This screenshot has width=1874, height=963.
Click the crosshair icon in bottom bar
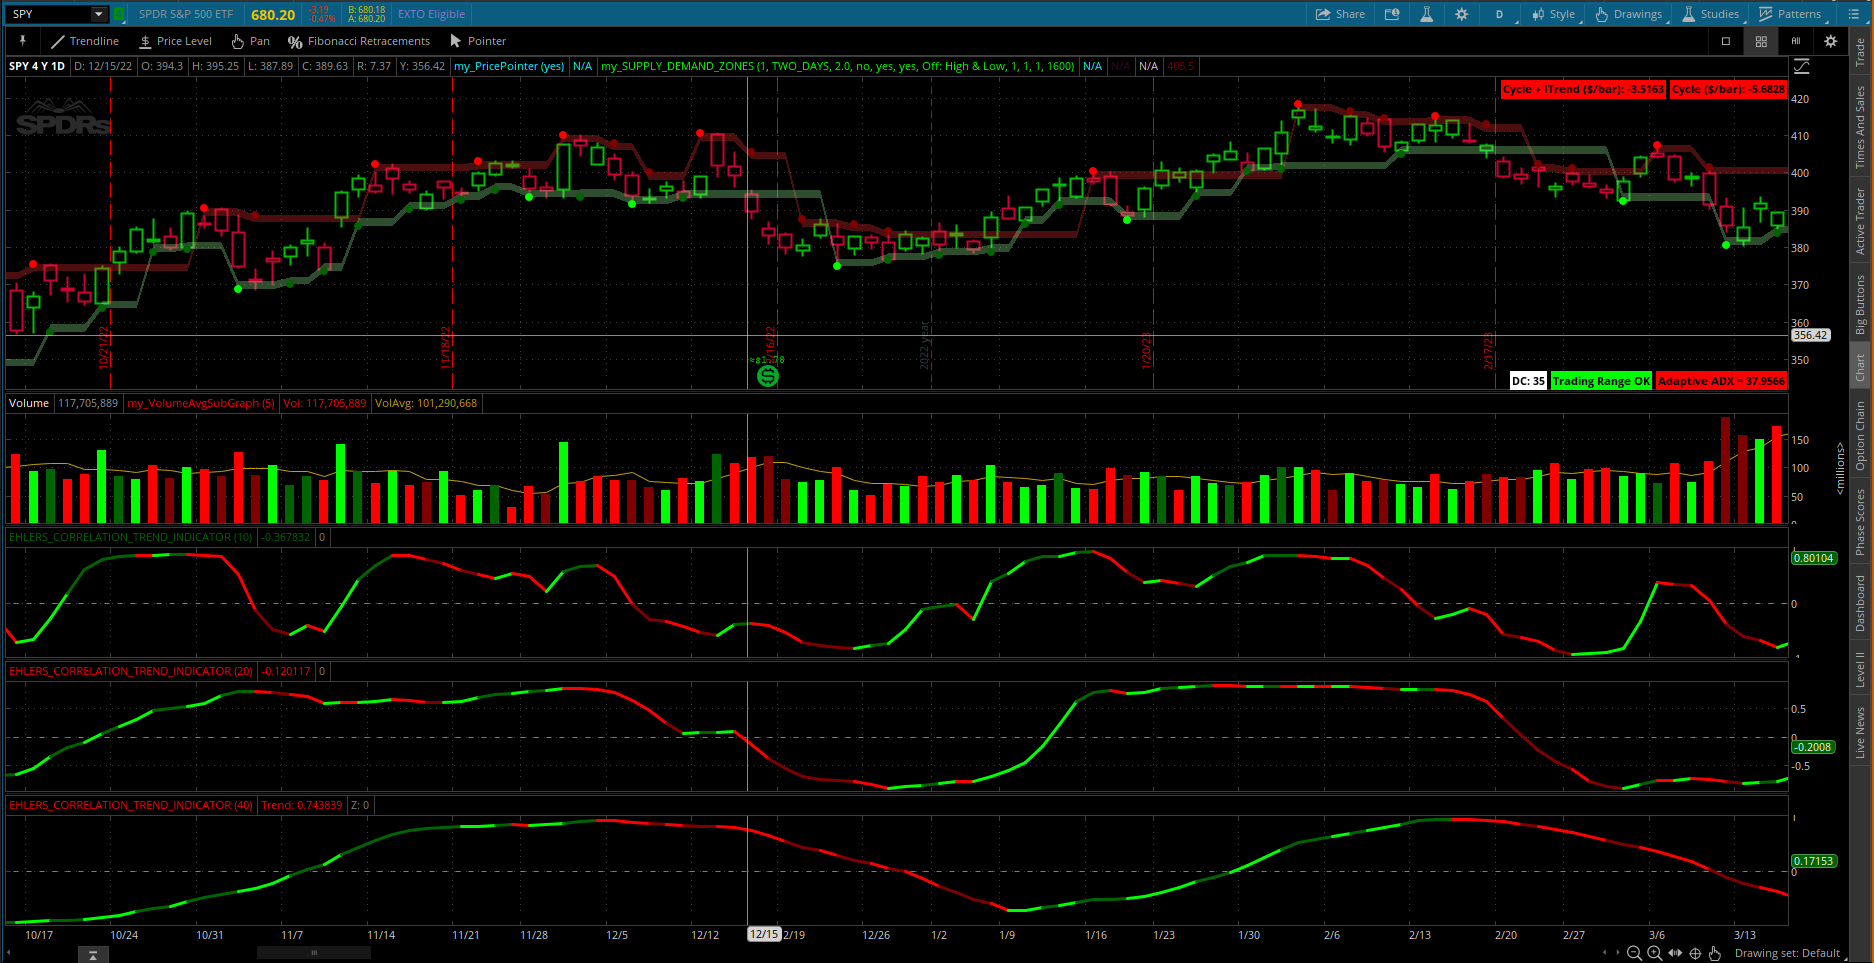[x=1695, y=953]
